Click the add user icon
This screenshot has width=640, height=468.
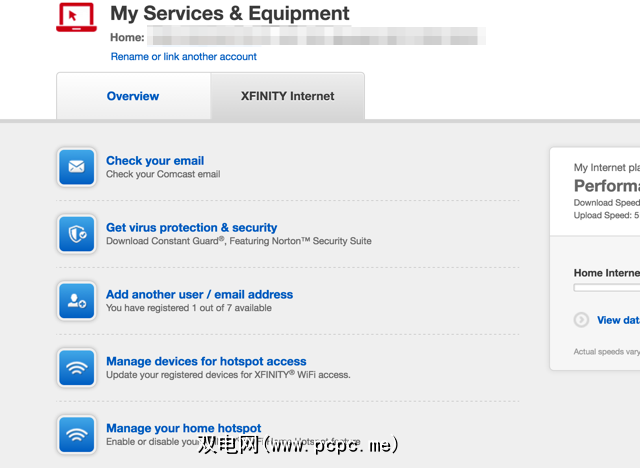pos(77,300)
